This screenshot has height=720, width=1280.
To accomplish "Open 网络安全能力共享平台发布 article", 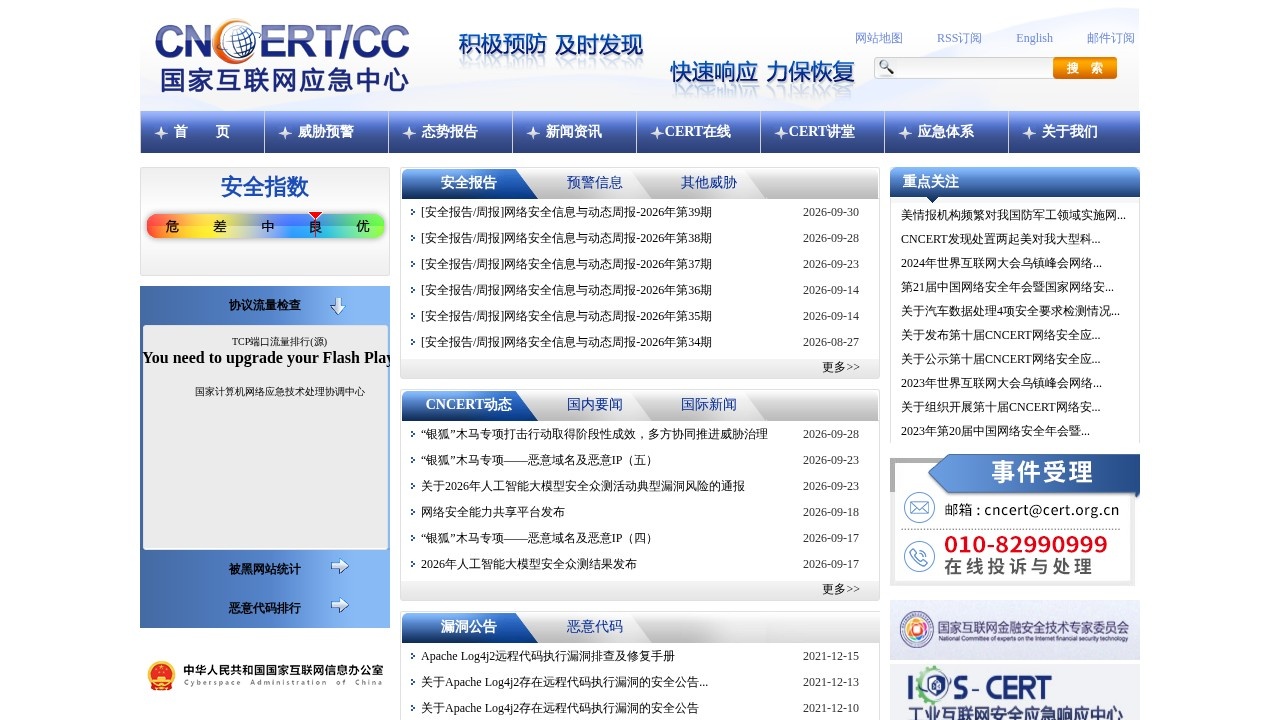I will [493, 512].
